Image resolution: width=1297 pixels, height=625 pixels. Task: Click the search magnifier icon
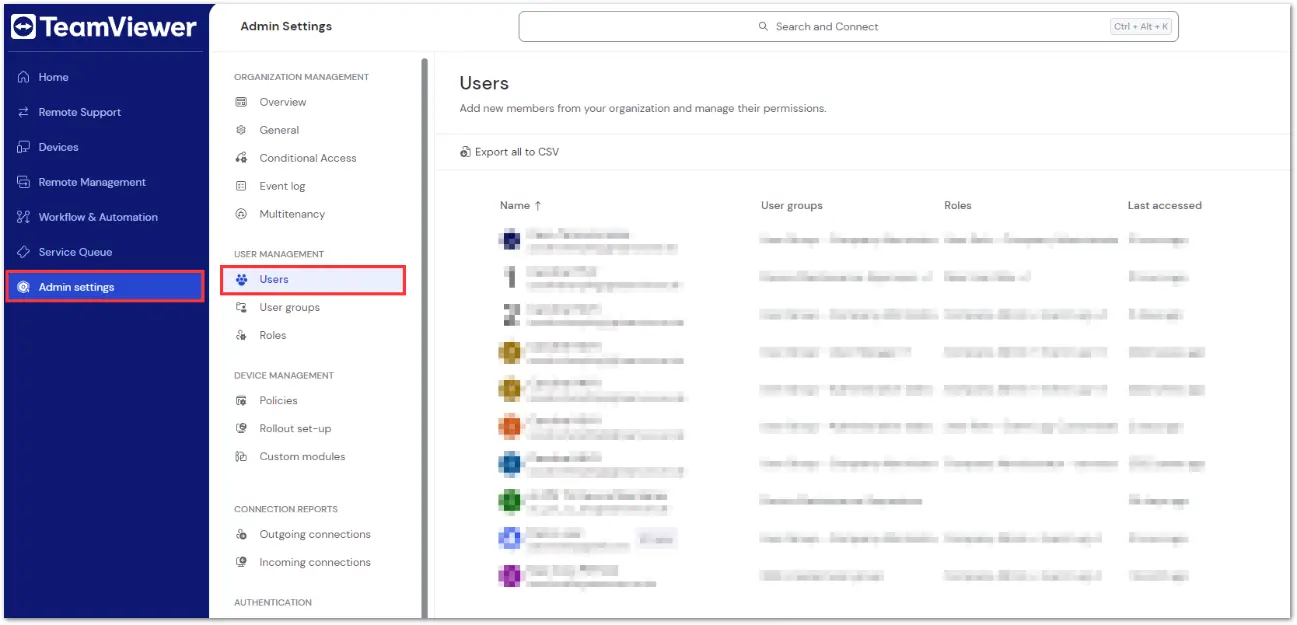click(x=764, y=27)
